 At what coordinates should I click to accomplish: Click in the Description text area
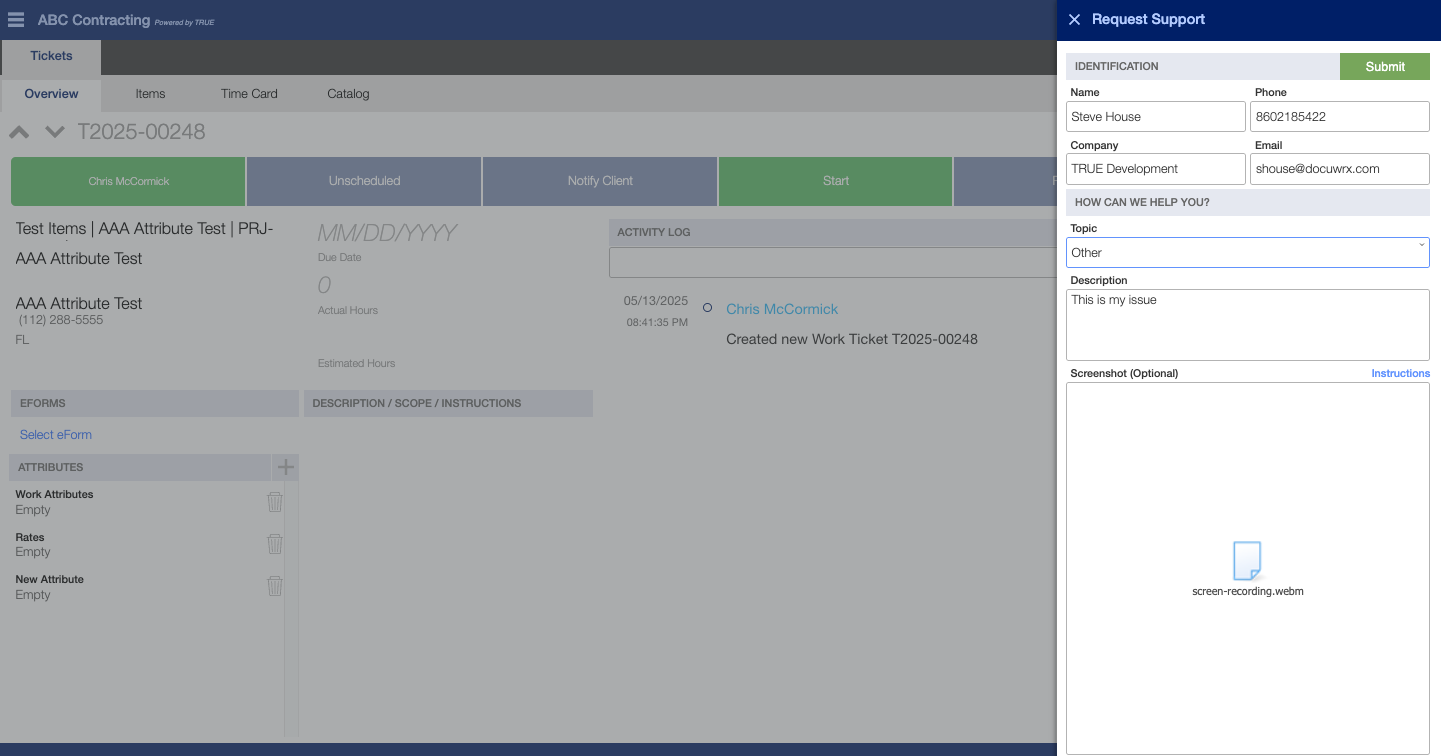[1248, 325]
